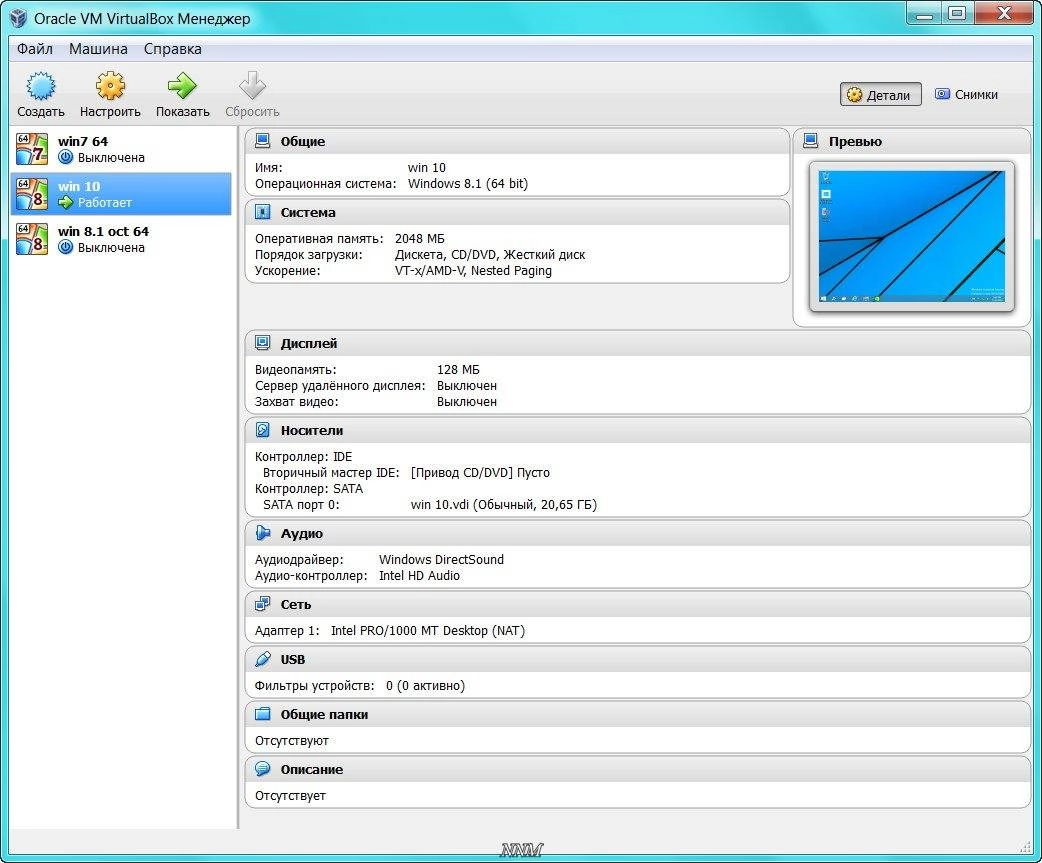The height and width of the screenshot is (863, 1042).
Task: Open the Дисплей section header
Action: tap(637, 343)
